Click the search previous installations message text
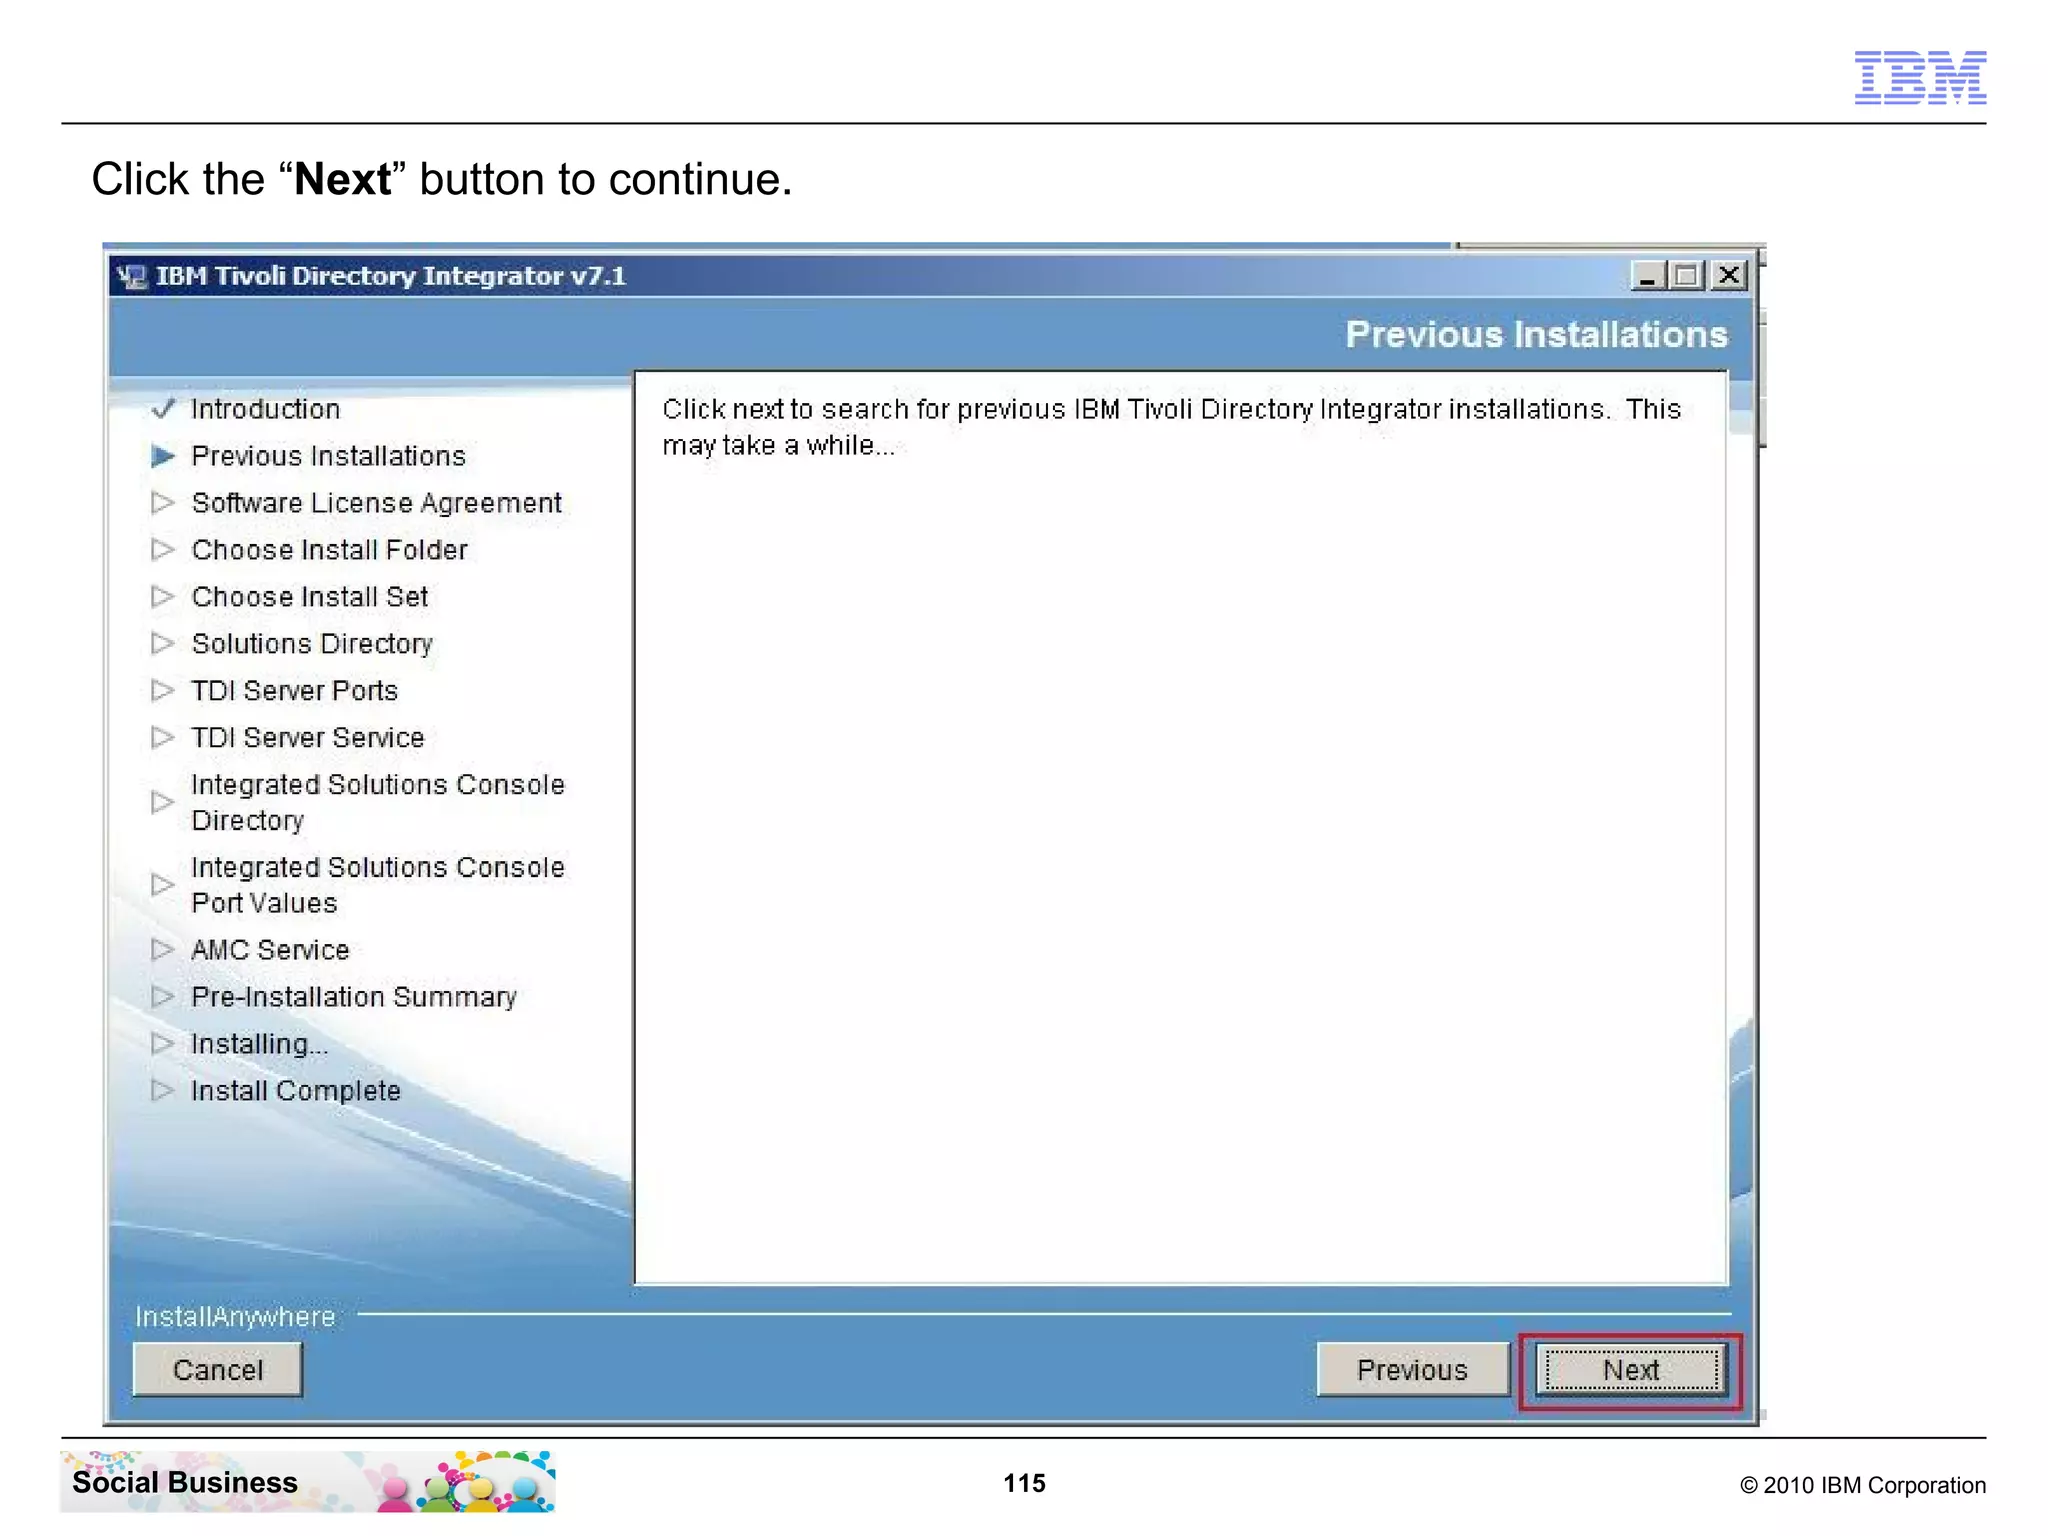 (1171, 427)
